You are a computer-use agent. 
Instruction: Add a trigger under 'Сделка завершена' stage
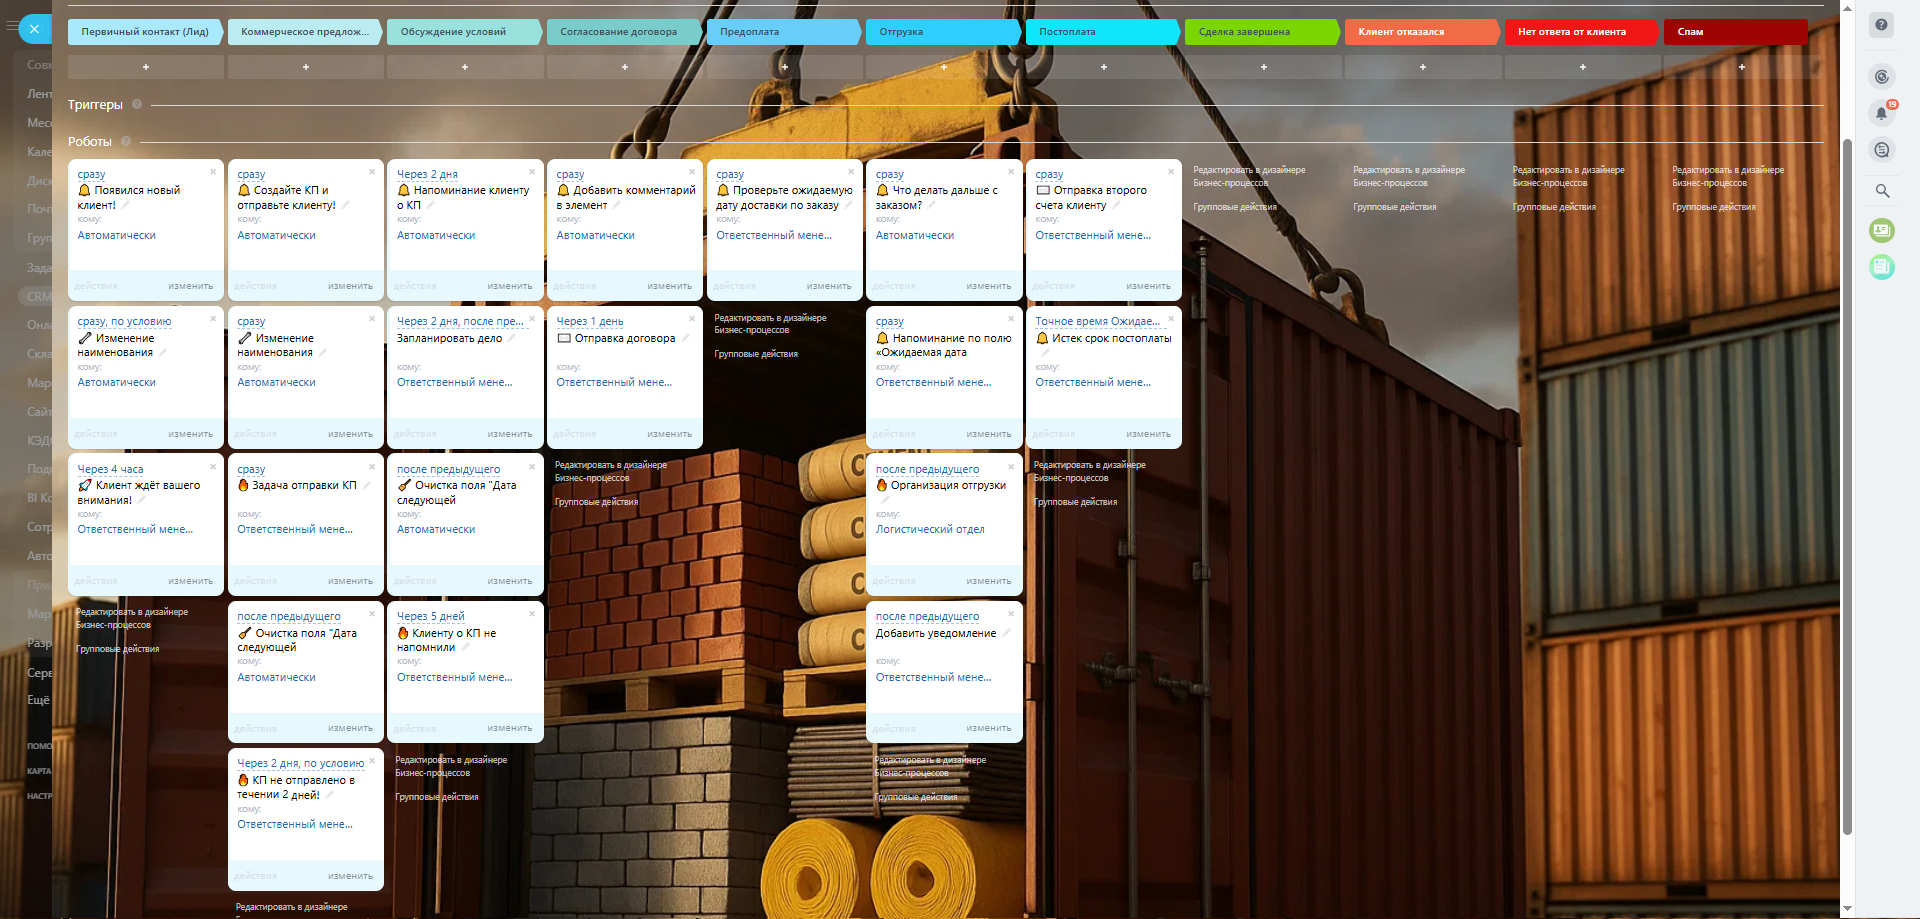[1263, 67]
